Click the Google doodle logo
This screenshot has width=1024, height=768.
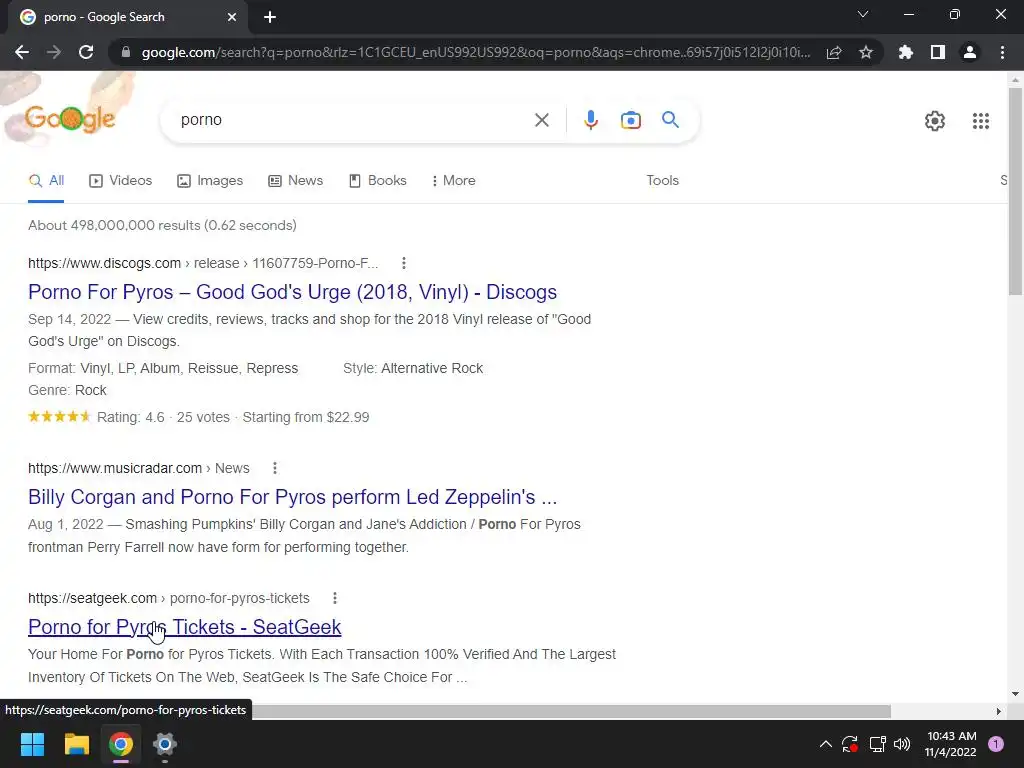(70, 119)
